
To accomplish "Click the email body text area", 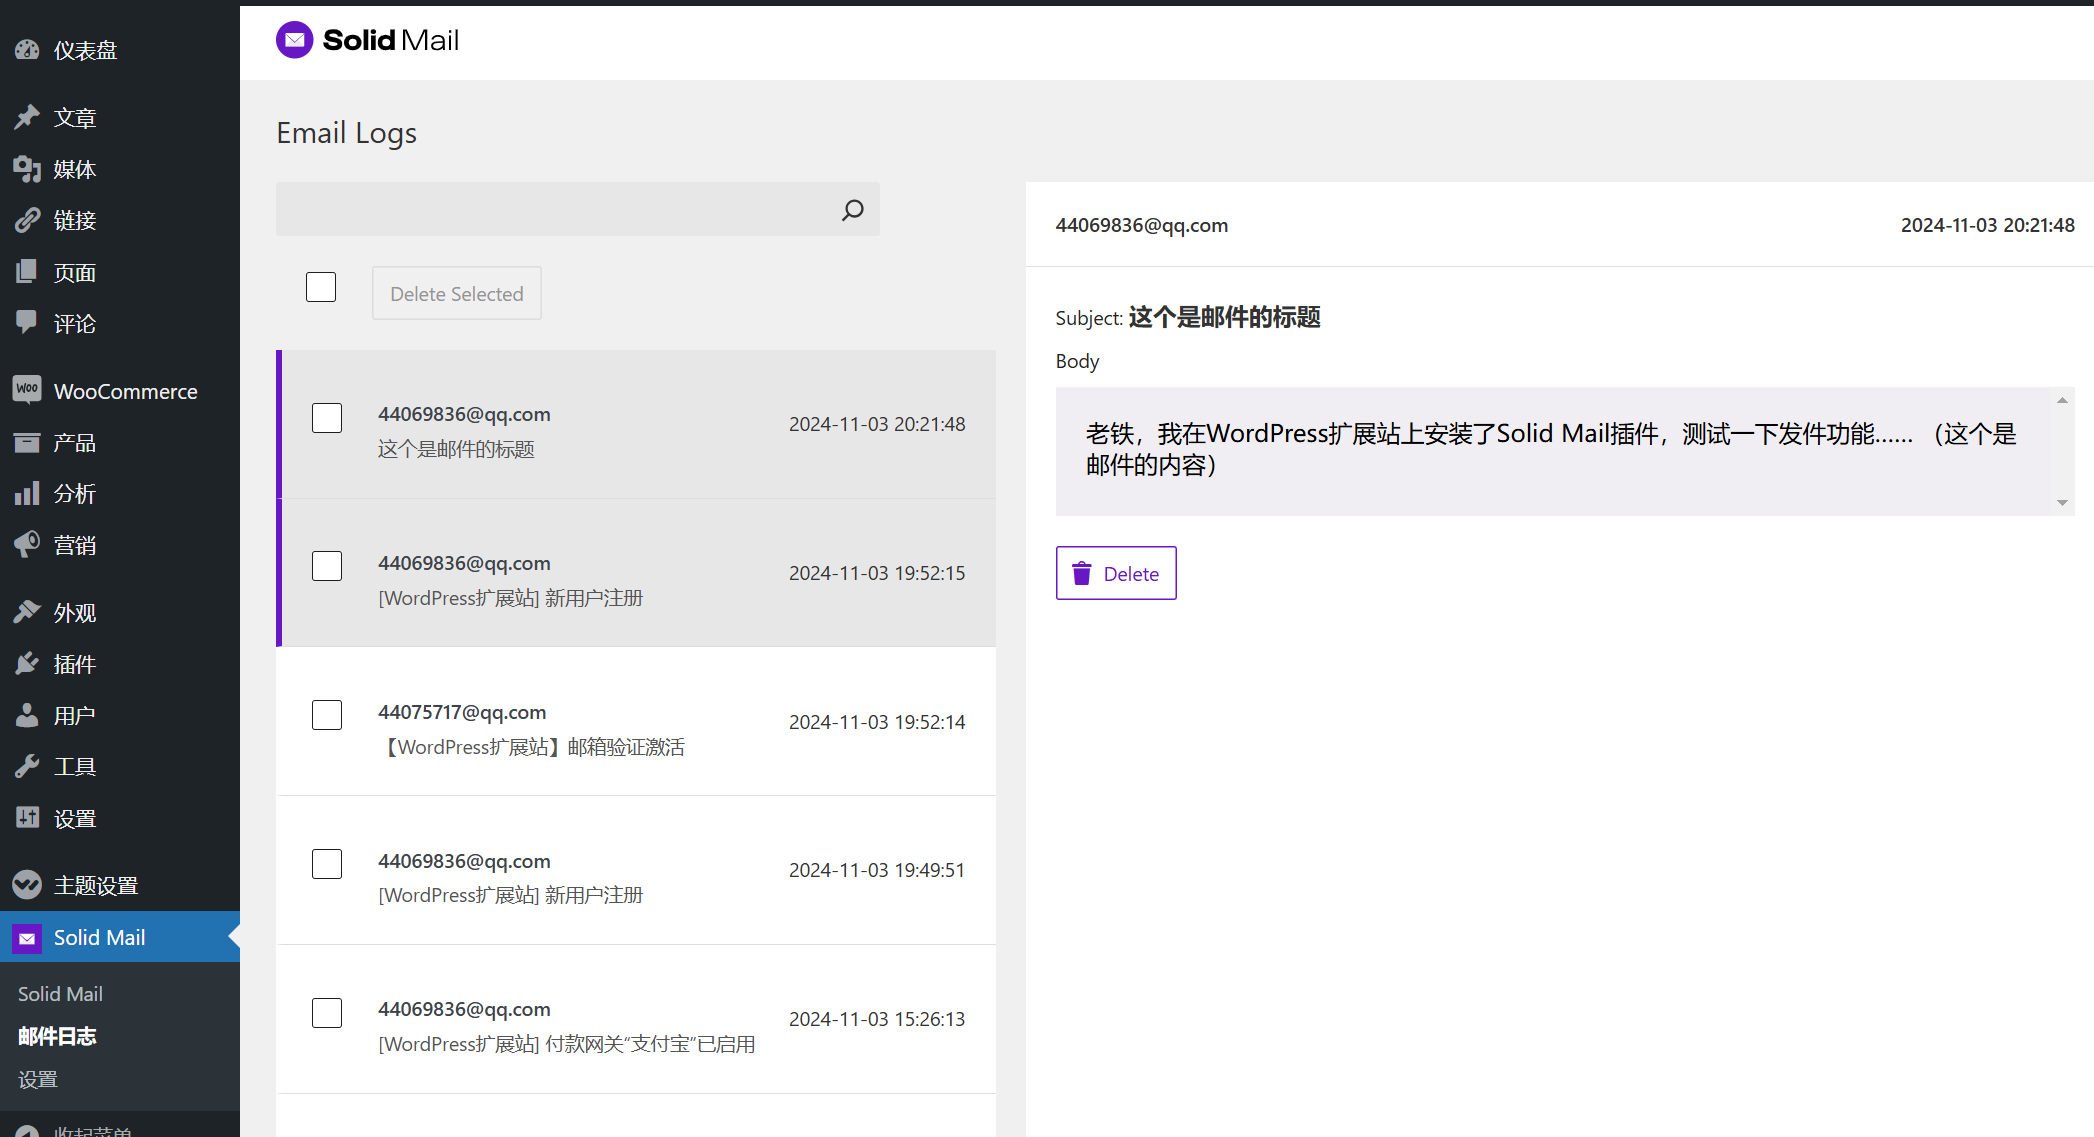I will click(1553, 451).
